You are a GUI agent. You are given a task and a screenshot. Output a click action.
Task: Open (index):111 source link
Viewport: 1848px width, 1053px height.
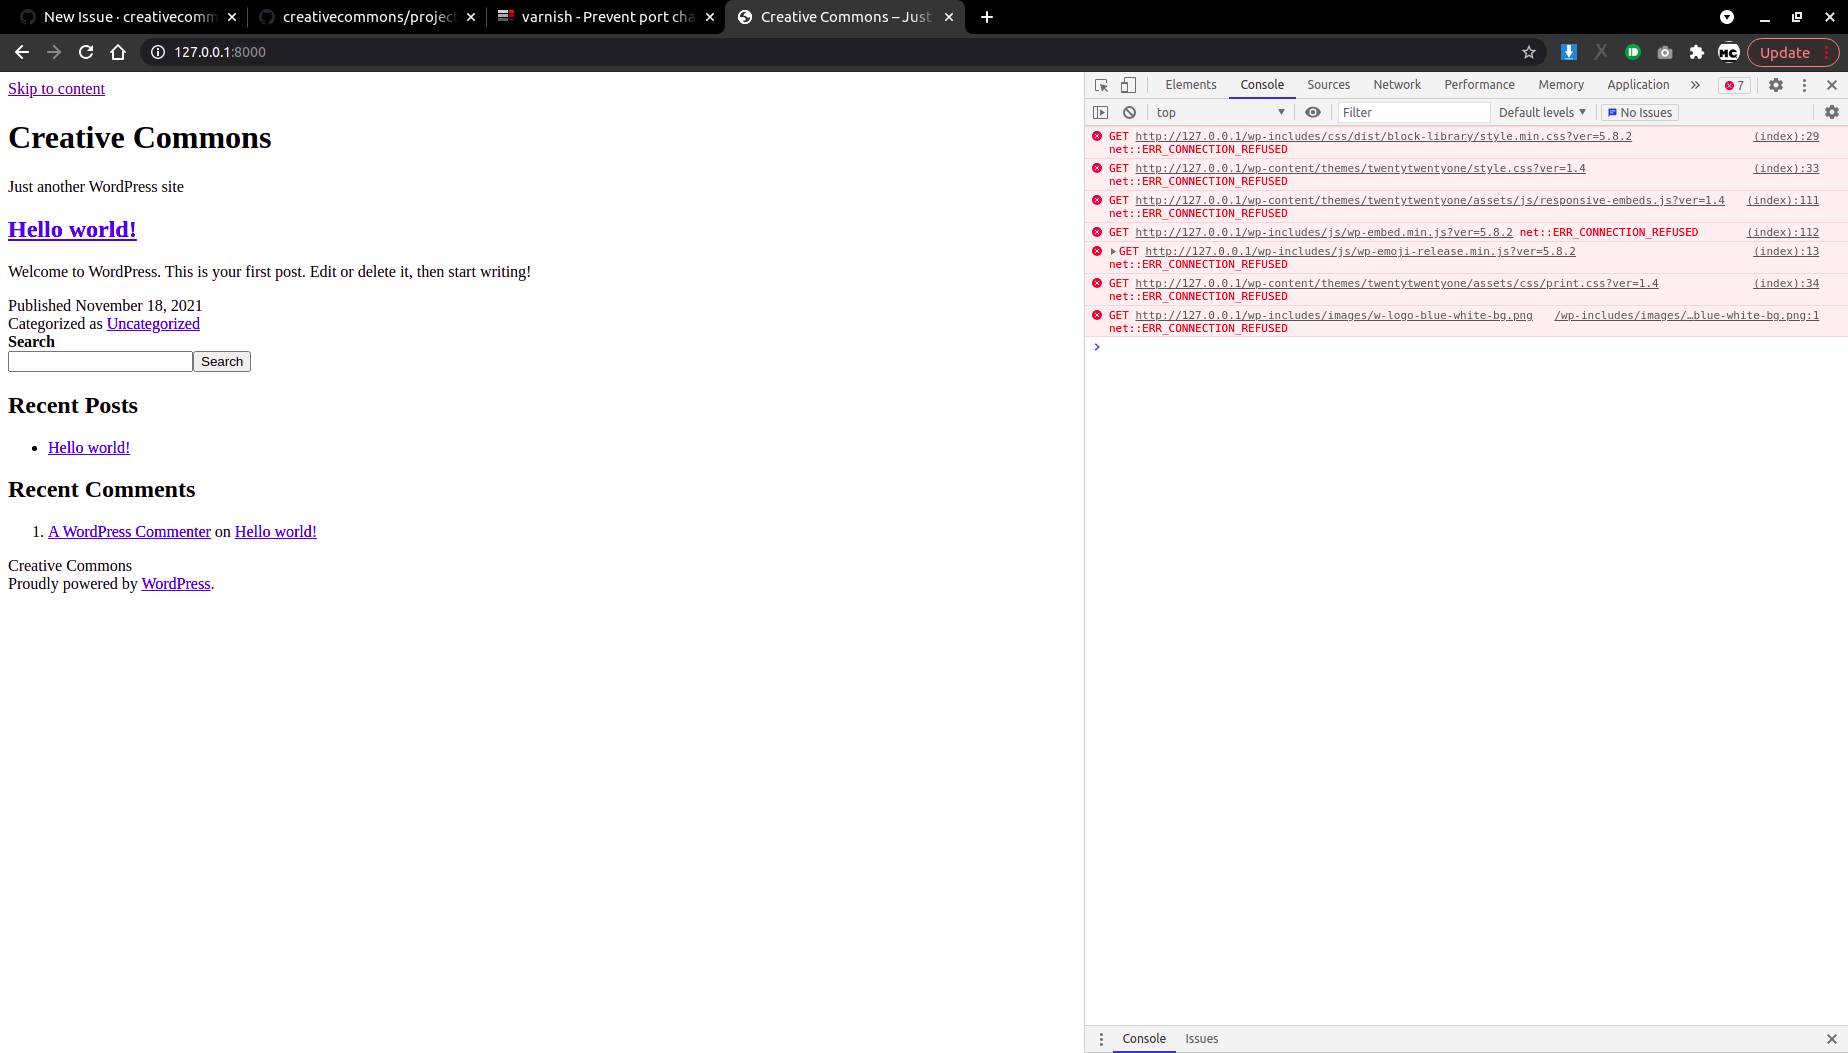pos(1783,201)
